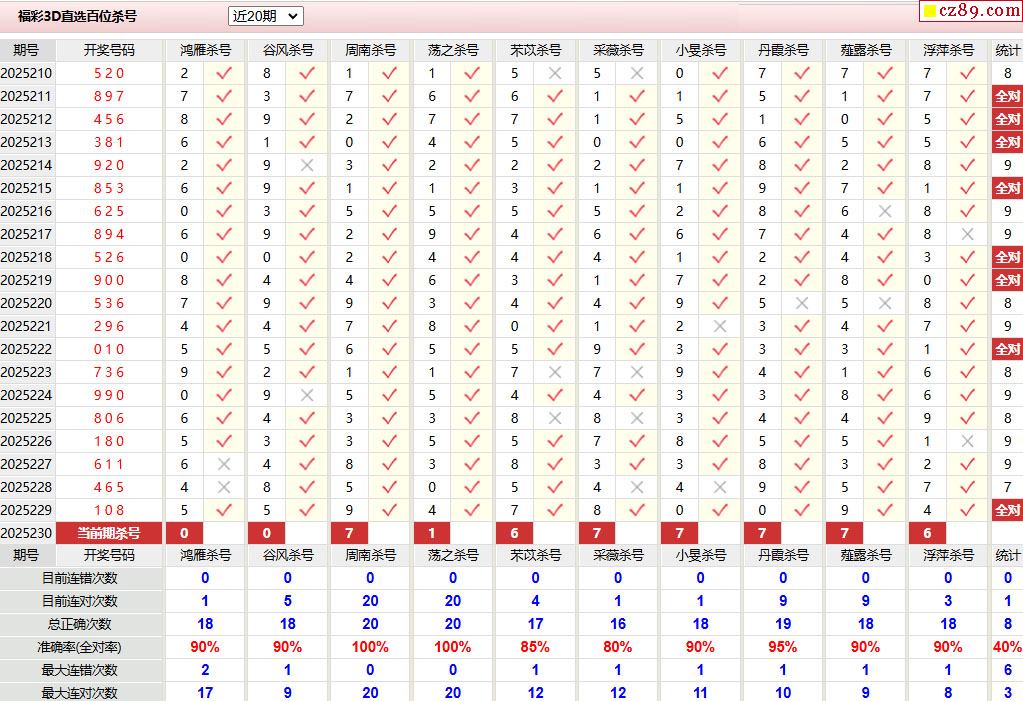Select the 准确率(全对率) row label
The height and width of the screenshot is (701, 1023).
[80, 647]
